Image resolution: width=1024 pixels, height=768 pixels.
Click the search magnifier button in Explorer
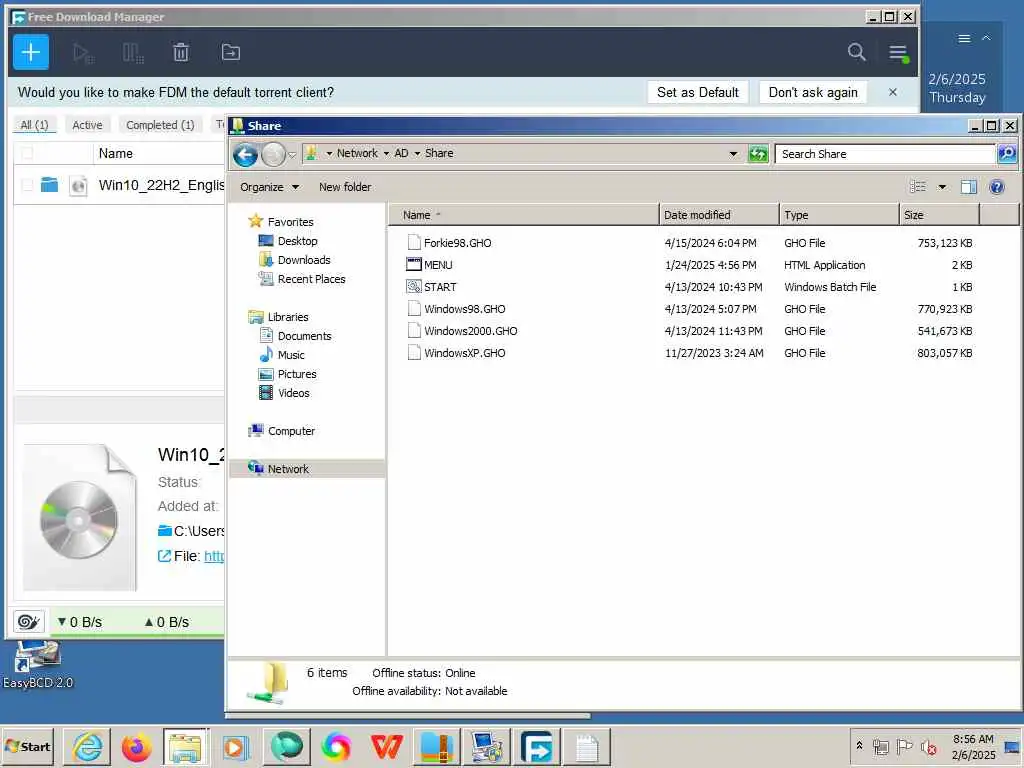1007,154
